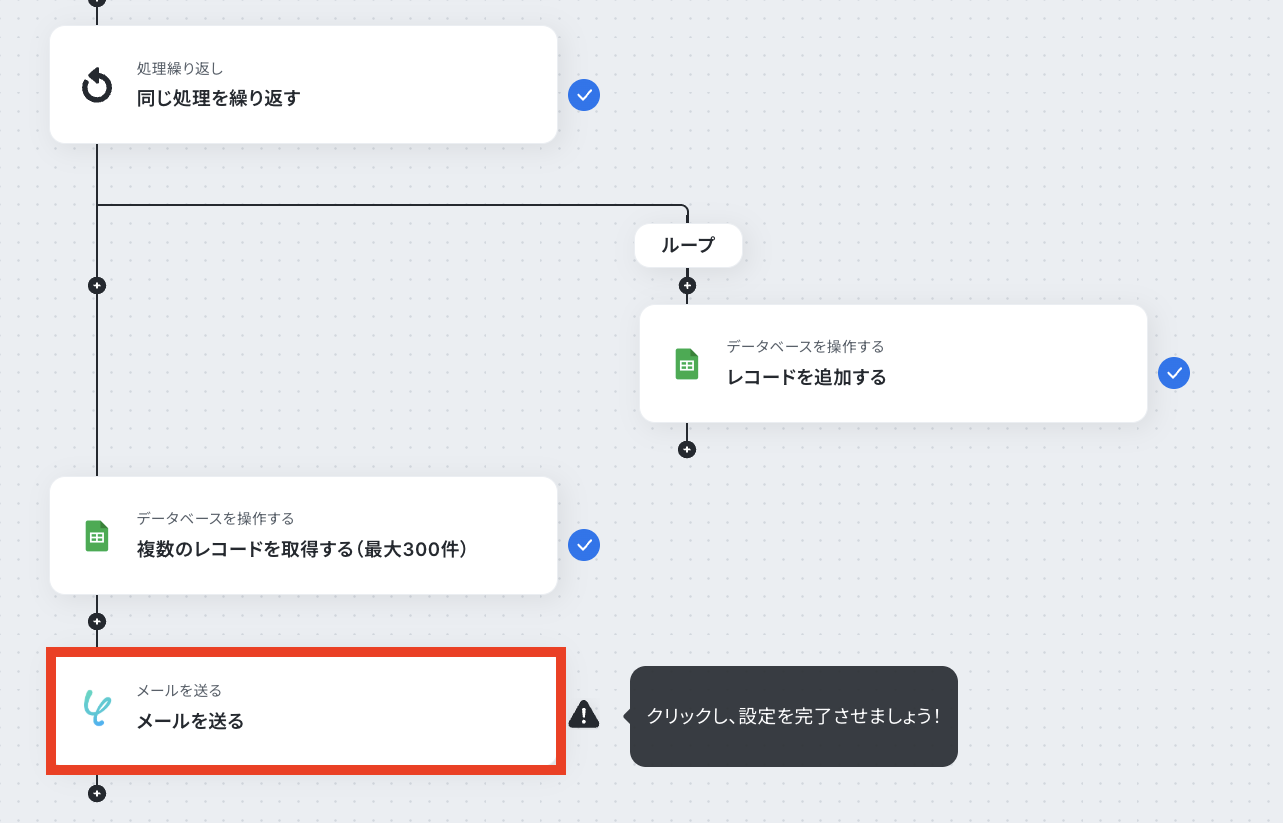1283x823 pixels.
Task: Click blue checkmark beside 複数のレコードを取得する
Action: (584, 546)
